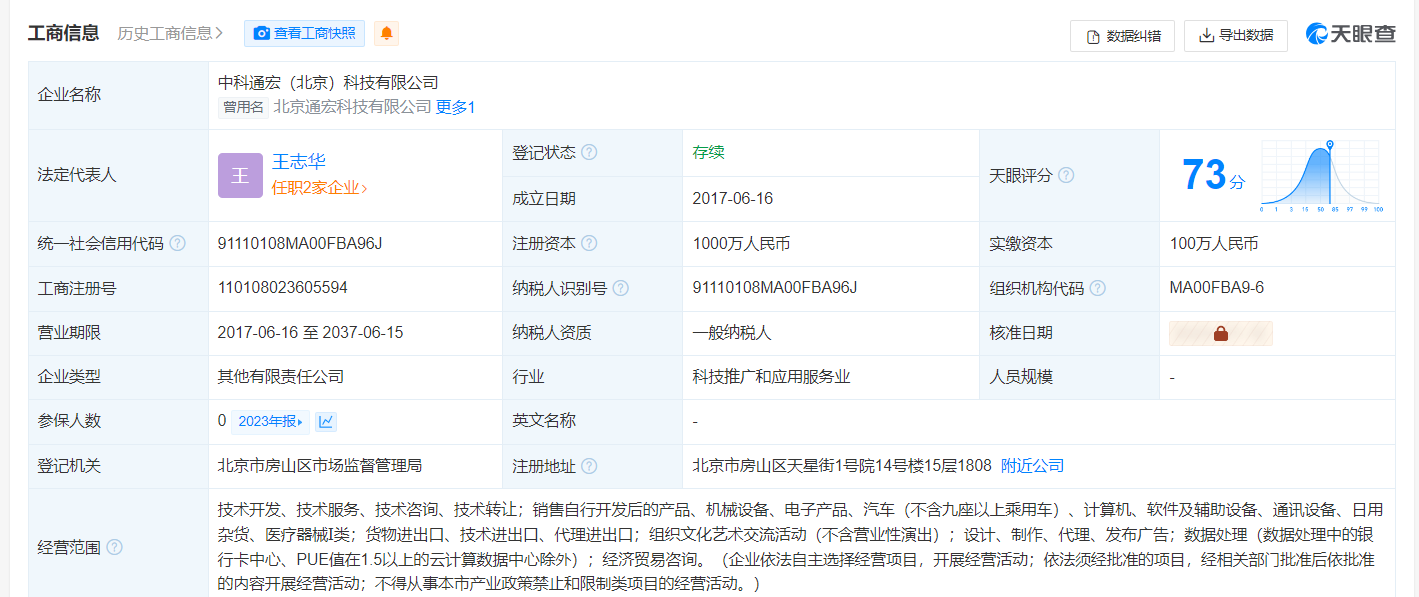
Task: Click help icon beside 纳税人识别号
Action: click(621, 288)
